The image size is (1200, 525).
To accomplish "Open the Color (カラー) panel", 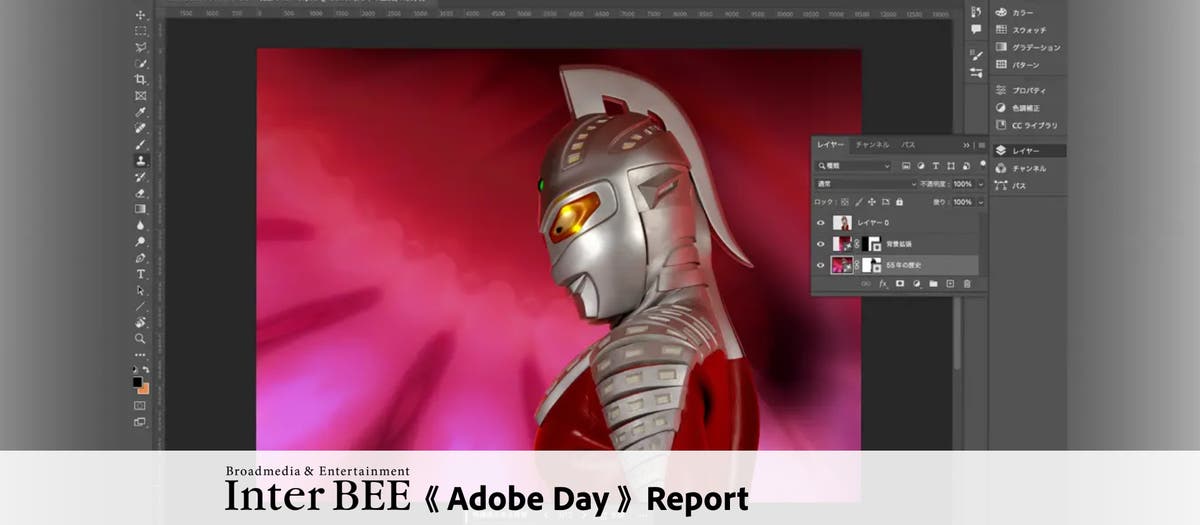I will (1014, 12).
